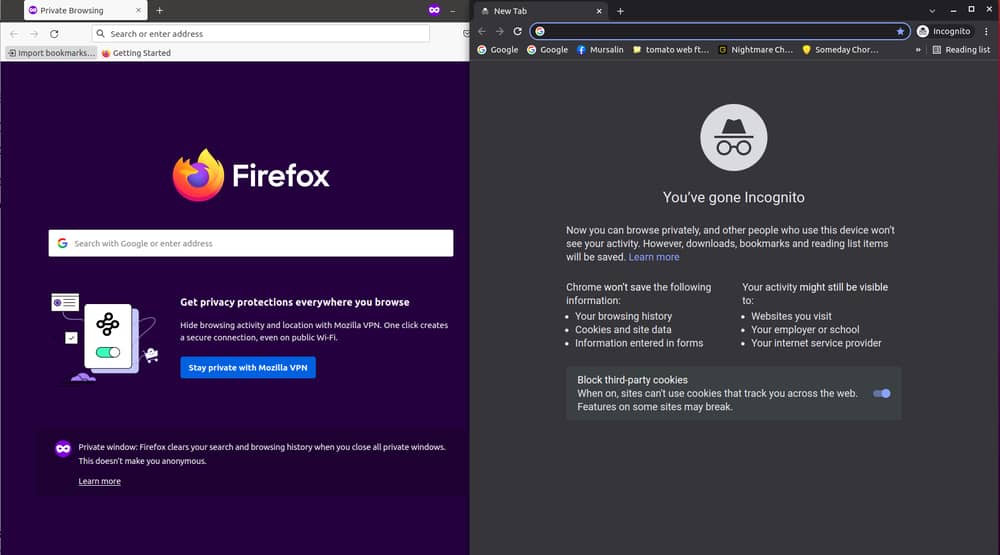Click 'Block third-party cookies' label text

click(x=632, y=380)
